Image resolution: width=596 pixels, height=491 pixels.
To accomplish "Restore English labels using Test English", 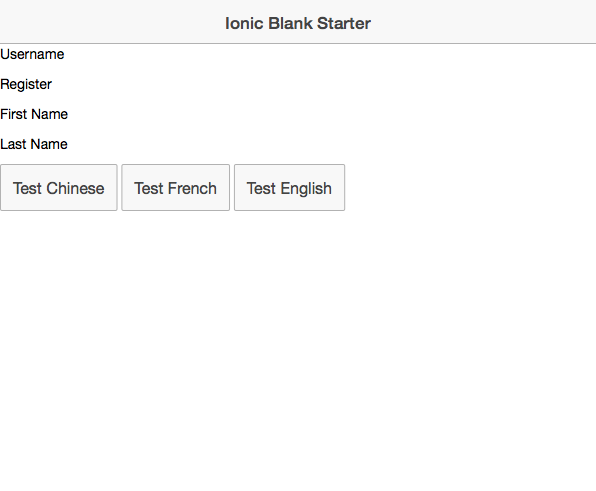I will click(x=290, y=187).
